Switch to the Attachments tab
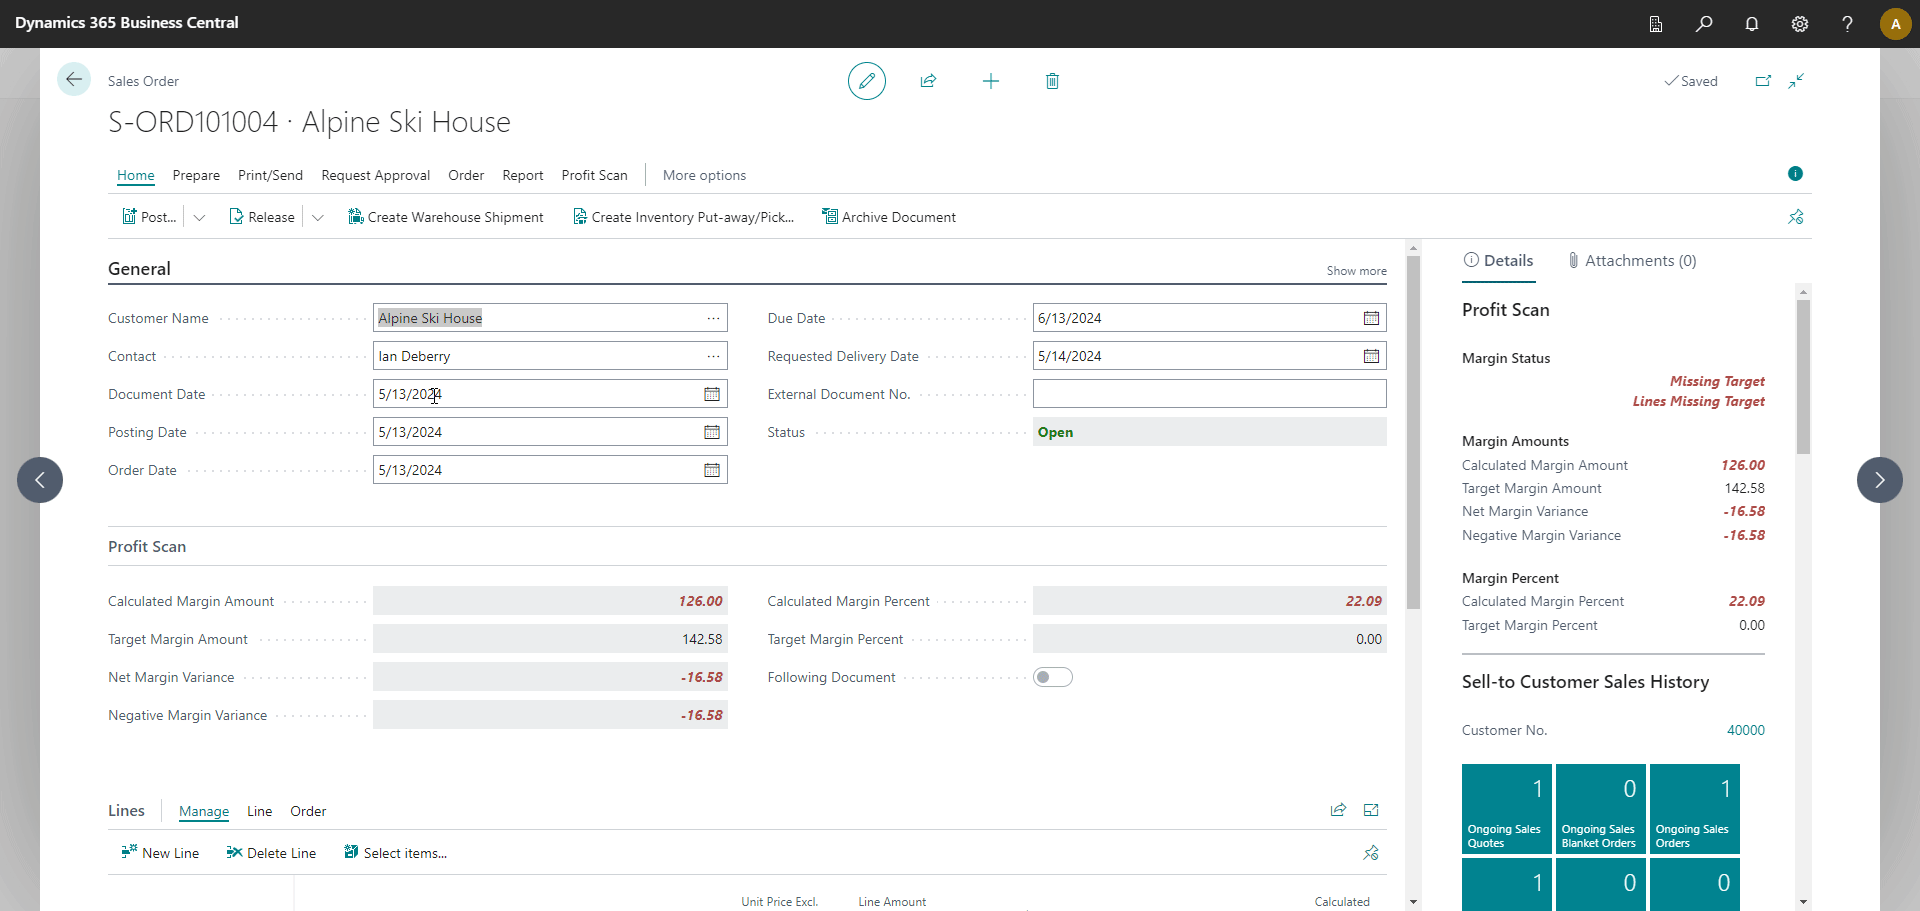The image size is (1920, 911). click(1632, 261)
